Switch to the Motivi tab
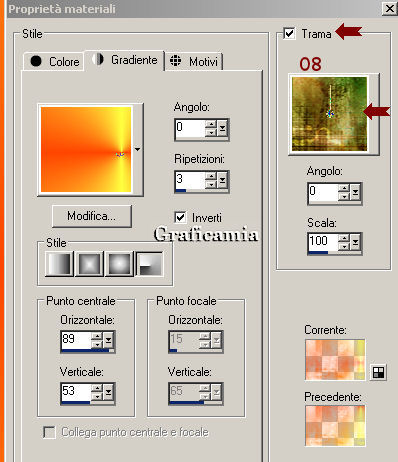The width and height of the screenshot is (398, 462). [194, 61]
